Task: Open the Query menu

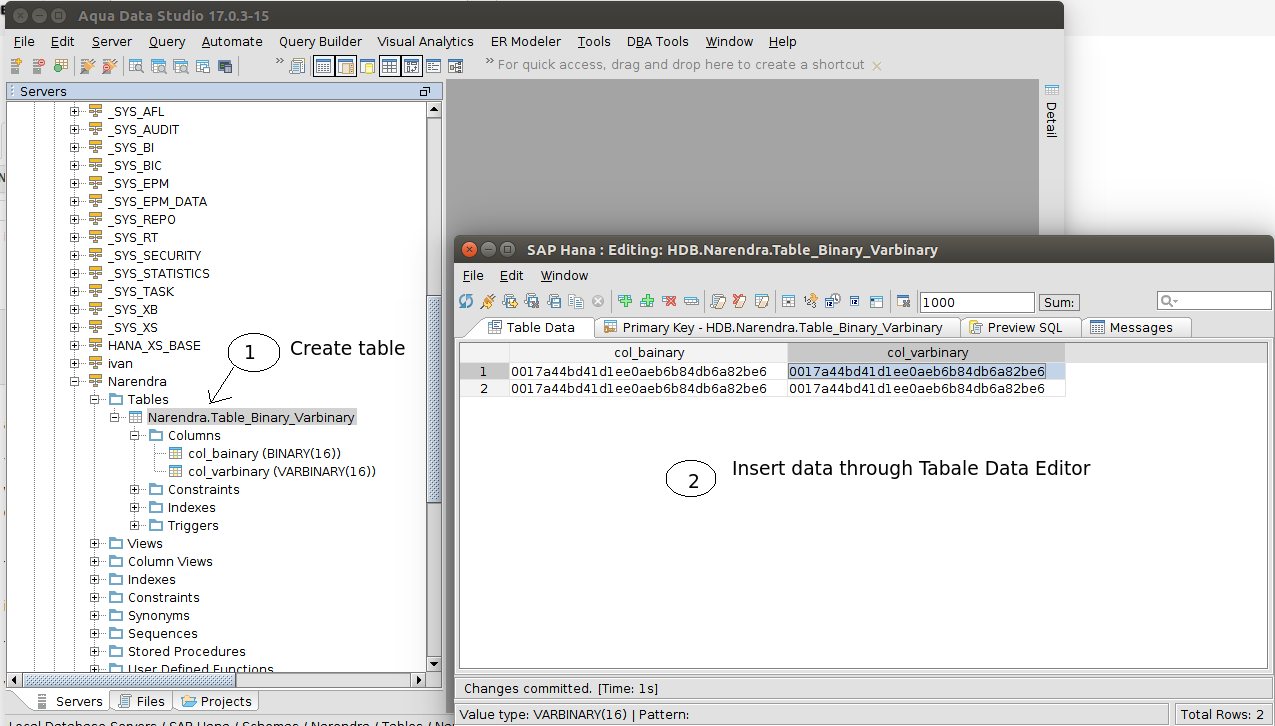Action: tap(167, 41)
